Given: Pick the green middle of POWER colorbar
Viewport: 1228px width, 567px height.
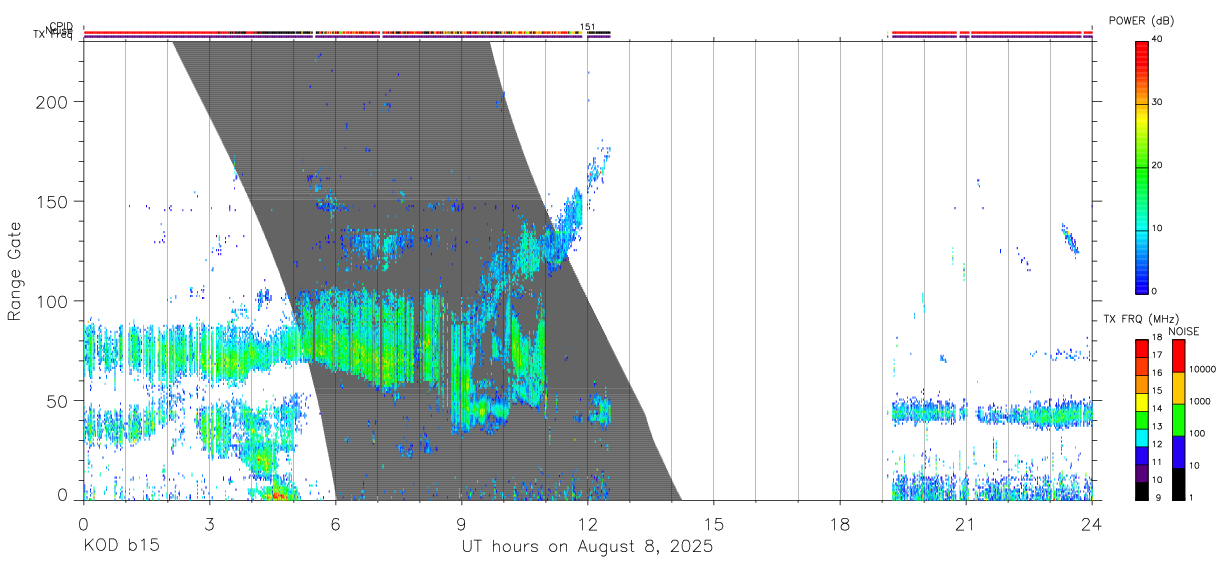Looking at the screenshot, I should [1142, 166].
